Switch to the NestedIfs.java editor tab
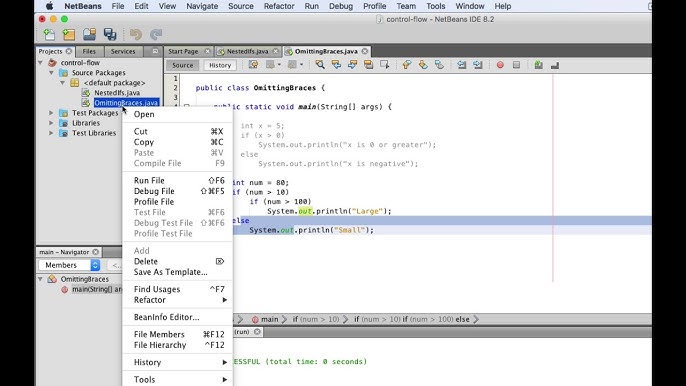Viewport: 686px width, 386px height. (x=248, y=51)
